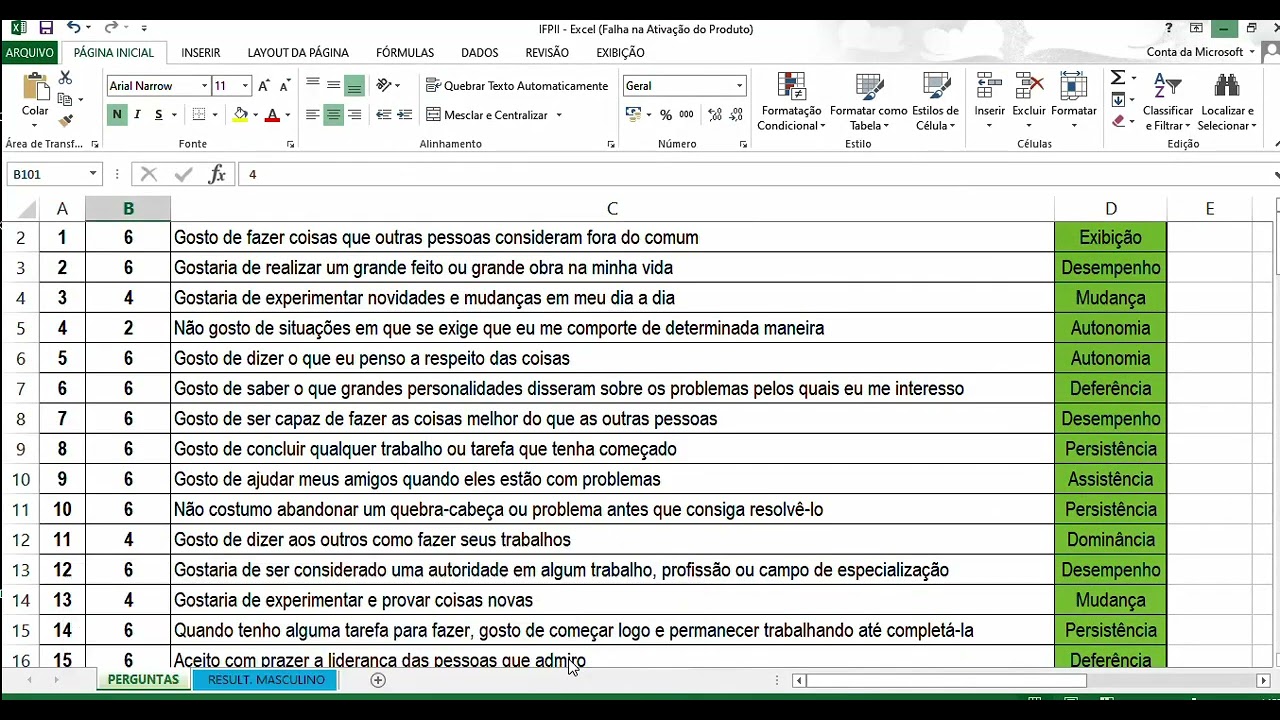Toggle underline (S) formatting

coord(158,115)
